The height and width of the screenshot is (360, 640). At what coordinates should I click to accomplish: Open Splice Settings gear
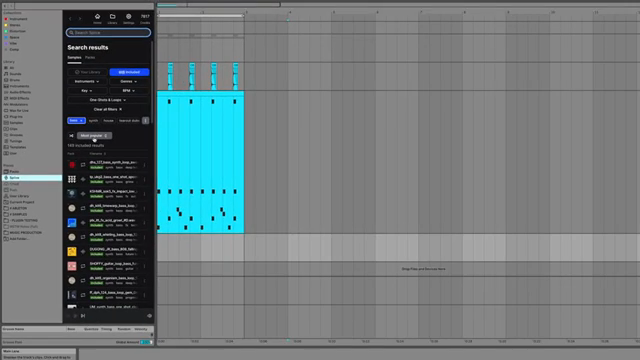pyautogui.click(x=129, y=19)
